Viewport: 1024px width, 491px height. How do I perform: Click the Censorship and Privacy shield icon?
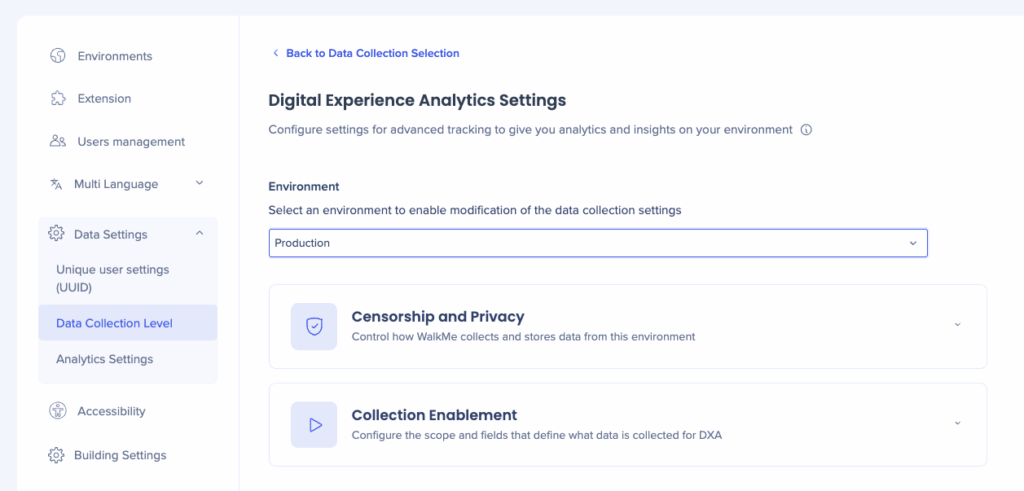[314, 327]
